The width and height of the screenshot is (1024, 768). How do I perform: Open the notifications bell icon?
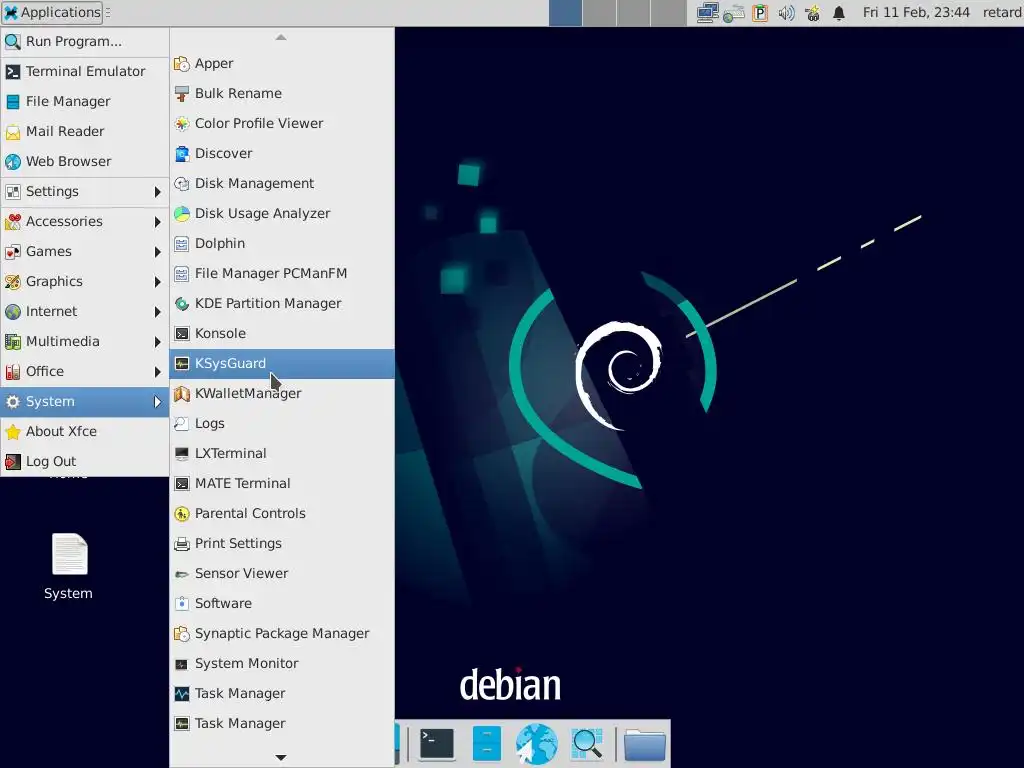[x=839, y=13]
